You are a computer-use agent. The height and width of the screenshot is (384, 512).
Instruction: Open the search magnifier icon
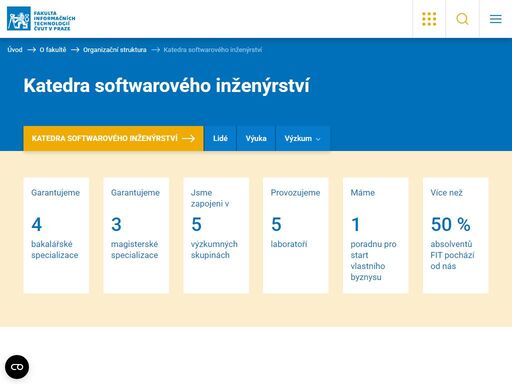point(462,19)
